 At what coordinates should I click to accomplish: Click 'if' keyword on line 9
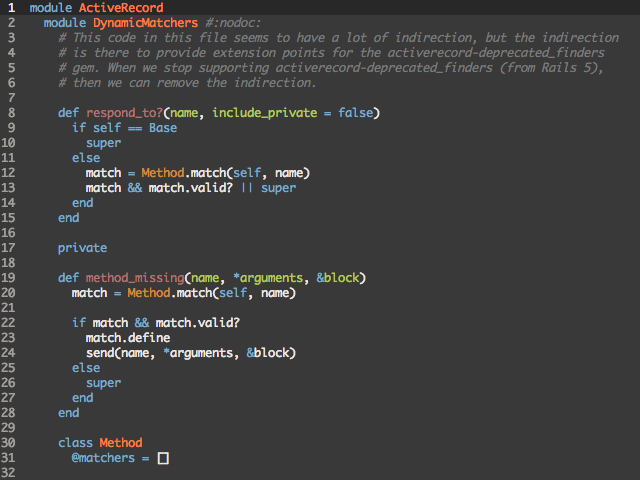click(x=79, y=128)
